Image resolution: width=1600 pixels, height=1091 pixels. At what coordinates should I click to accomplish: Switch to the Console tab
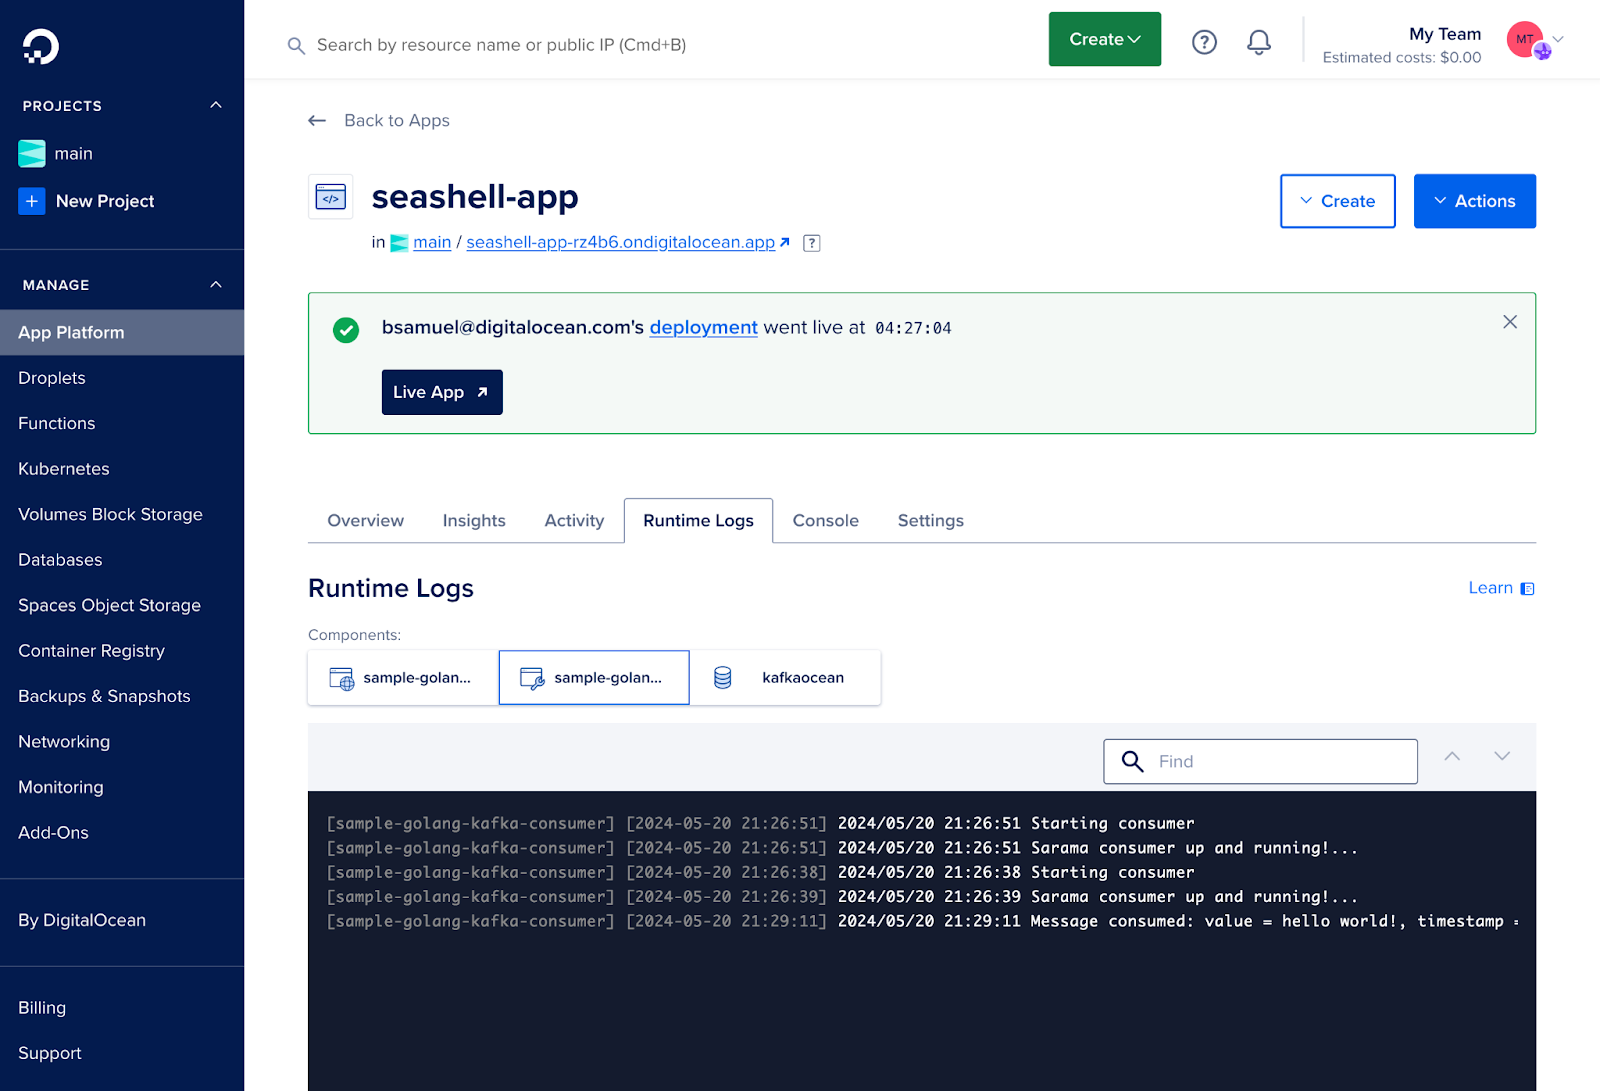(825, 521)
